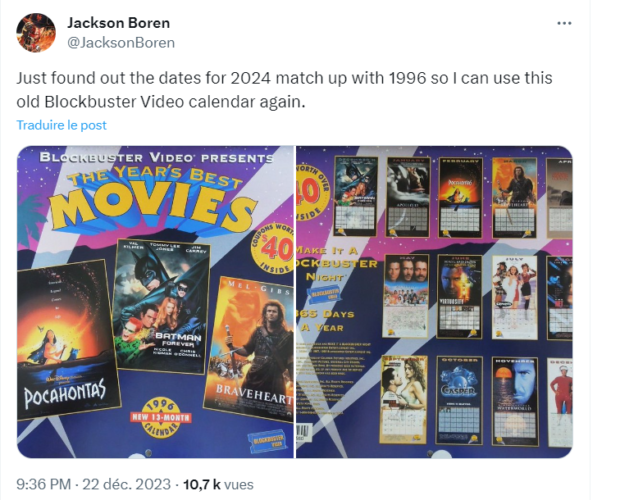Click the Waterworld November calendar page
620x500 pixels.
[x=515, y=401]
